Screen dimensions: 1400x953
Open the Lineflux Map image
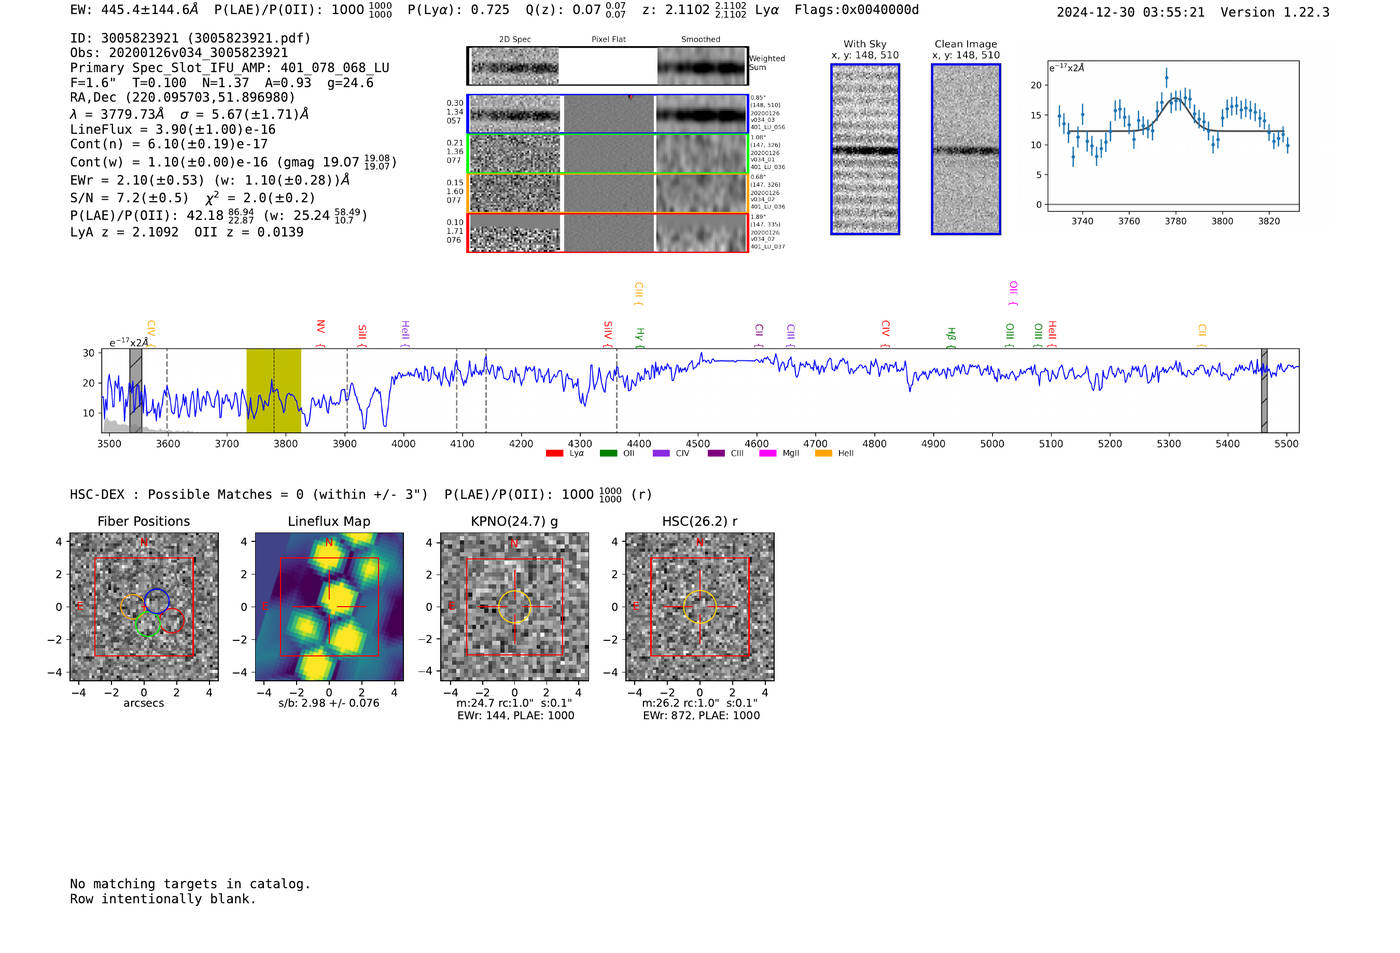click(329, 607)
